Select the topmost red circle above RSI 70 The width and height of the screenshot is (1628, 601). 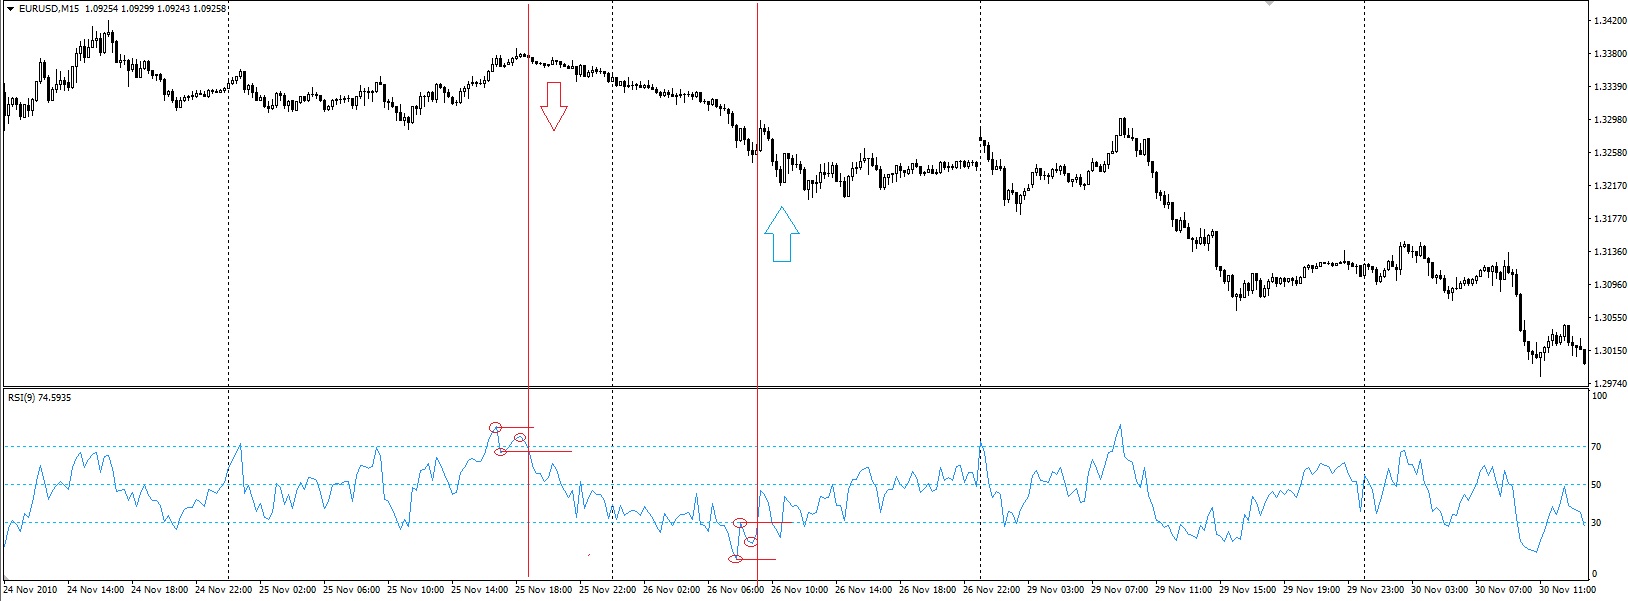495,428
